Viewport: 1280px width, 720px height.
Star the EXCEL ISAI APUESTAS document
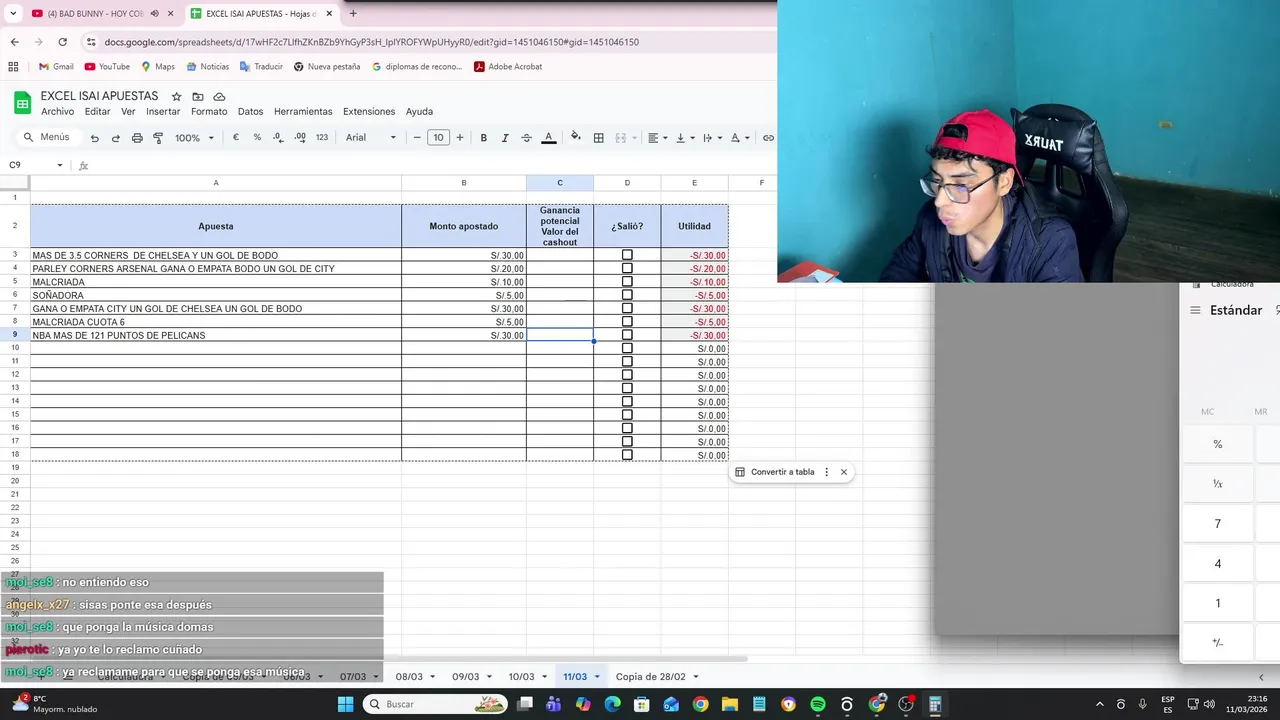click(176, 96)
